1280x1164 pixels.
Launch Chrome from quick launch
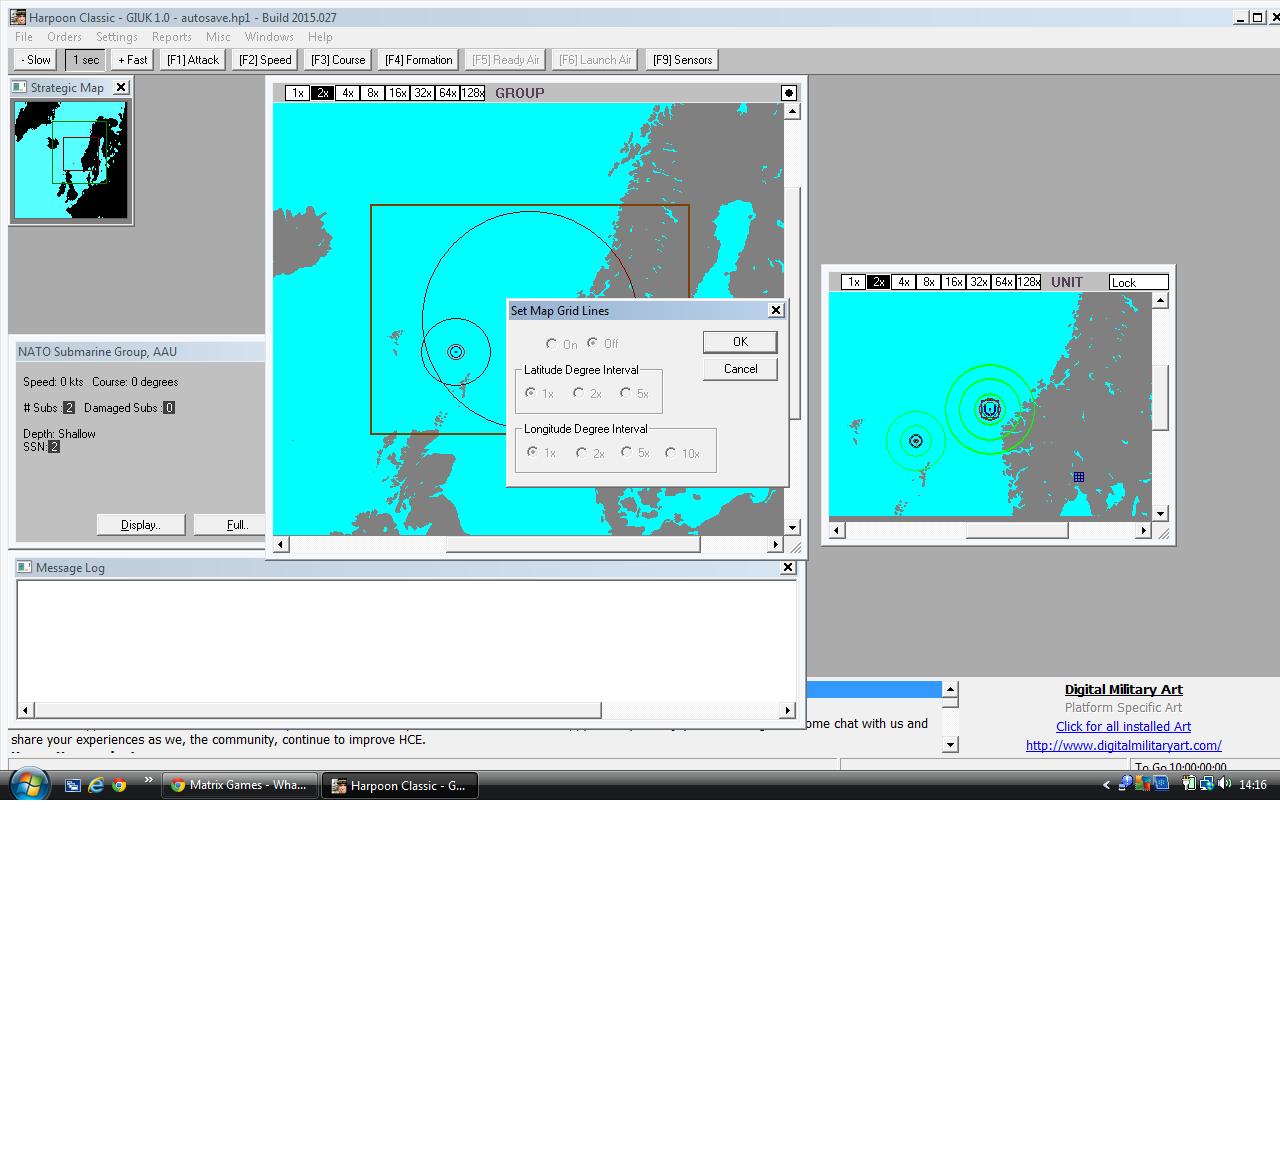click(x=119, y=785)
